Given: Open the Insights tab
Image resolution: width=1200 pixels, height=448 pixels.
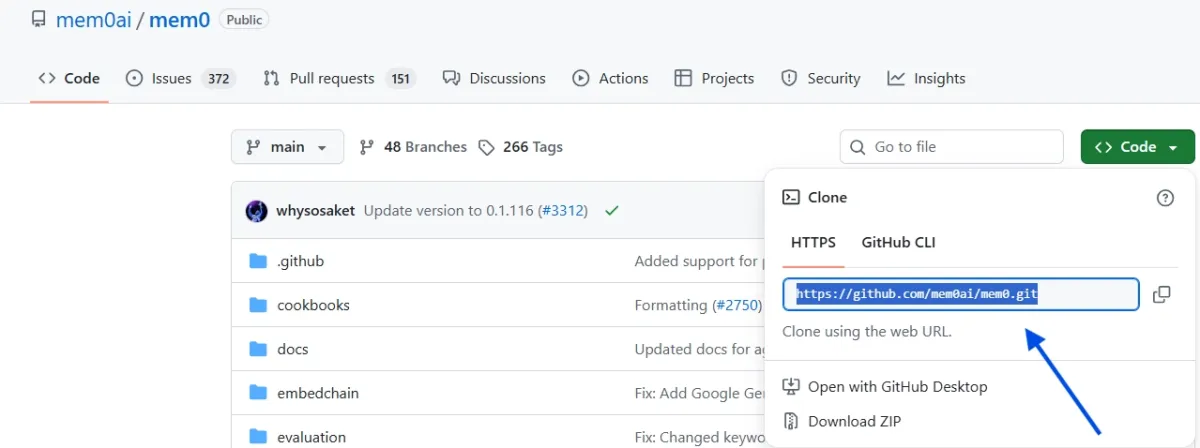Looking at the screenshot, I should point(926,78).
